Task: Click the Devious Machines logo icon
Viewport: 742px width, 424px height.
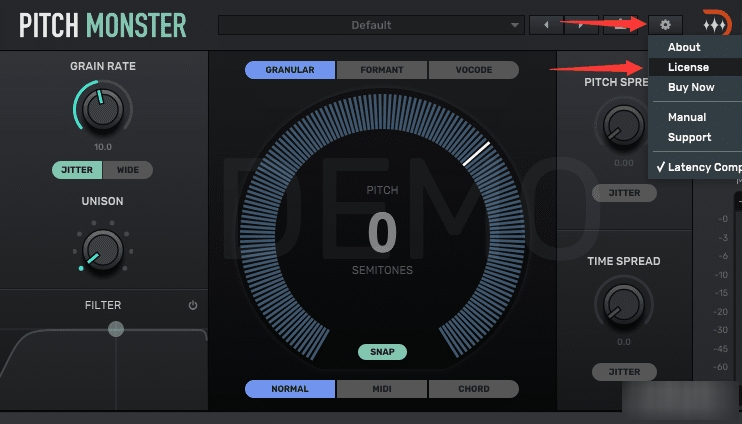Action: 715,24
